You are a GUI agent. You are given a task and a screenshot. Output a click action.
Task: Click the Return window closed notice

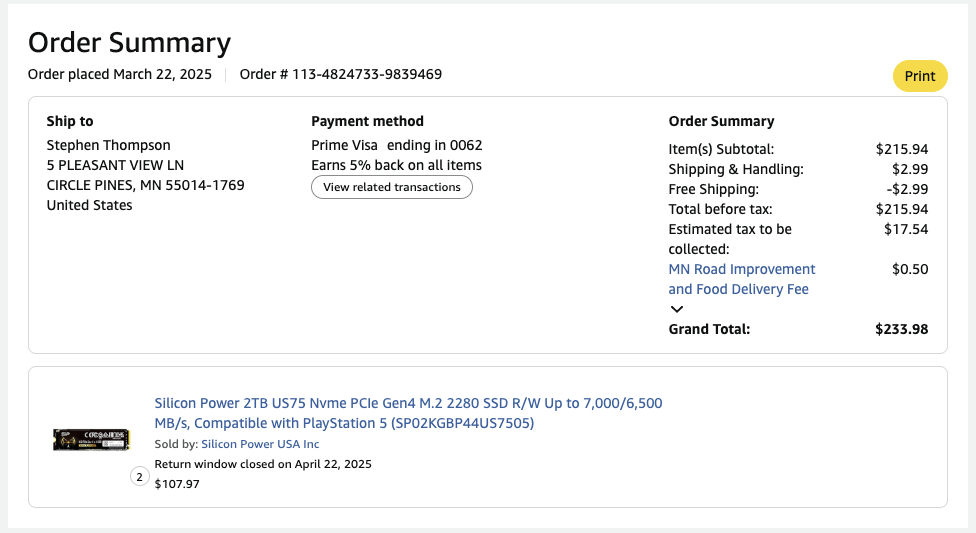click(x=262, y=464)
